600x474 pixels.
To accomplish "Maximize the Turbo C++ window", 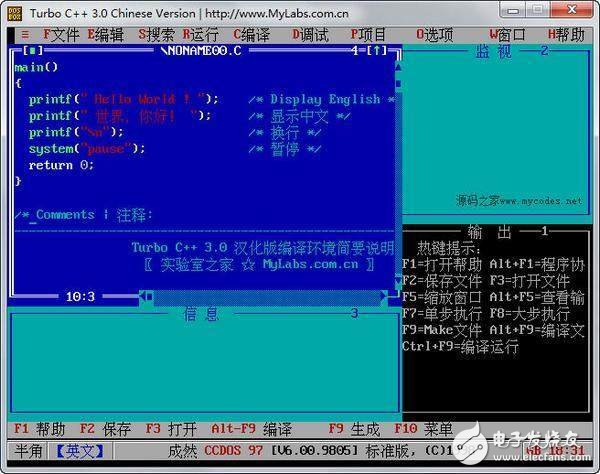I will coord(537,10).
